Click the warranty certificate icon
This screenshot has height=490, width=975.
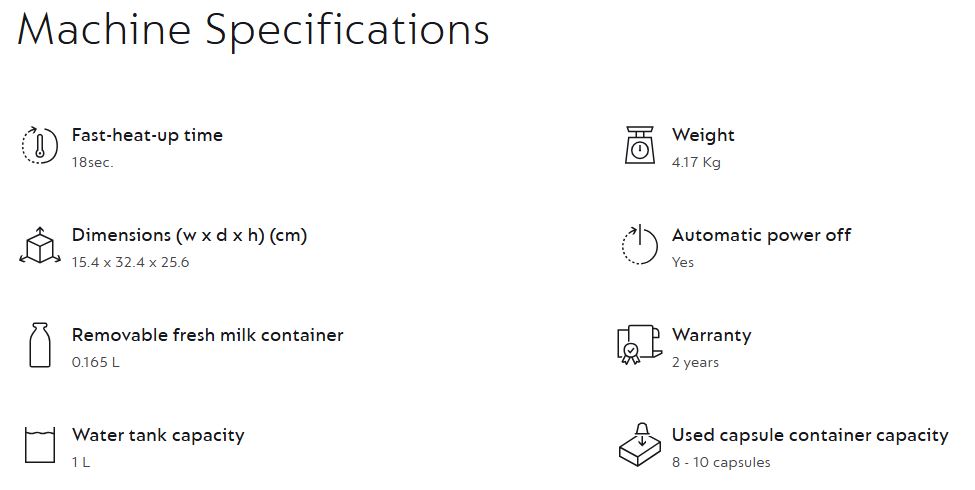point(639,346)
